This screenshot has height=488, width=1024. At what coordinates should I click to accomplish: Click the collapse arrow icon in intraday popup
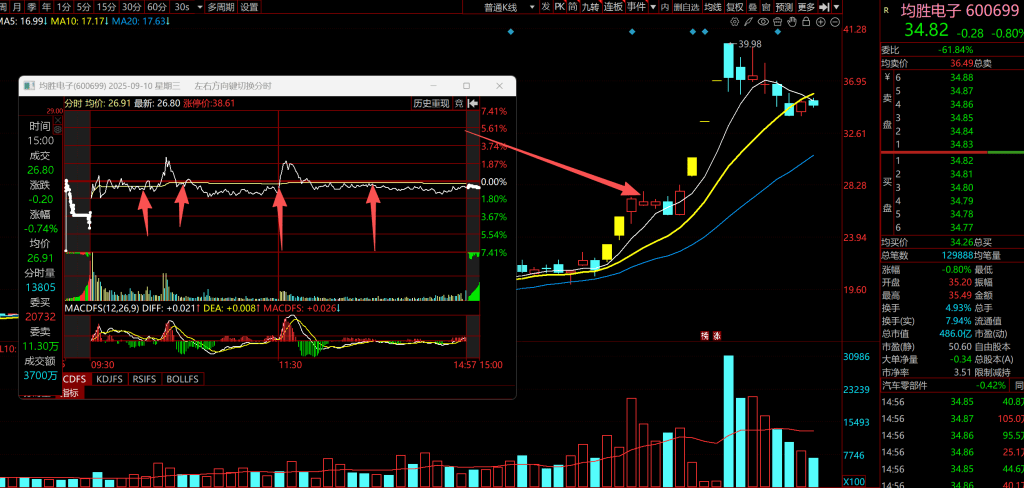[471, 103]
